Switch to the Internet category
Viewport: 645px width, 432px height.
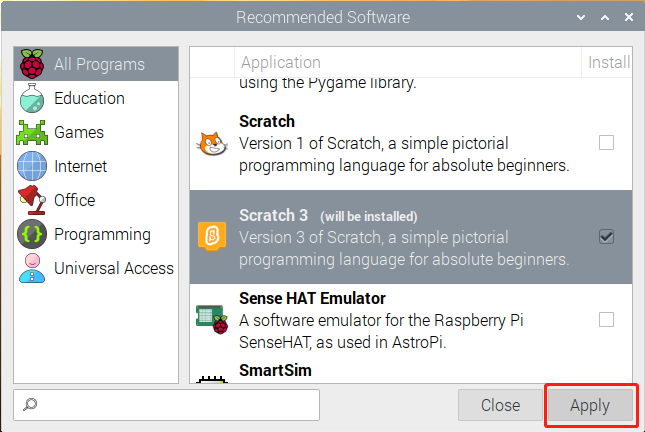click(96, 166)
